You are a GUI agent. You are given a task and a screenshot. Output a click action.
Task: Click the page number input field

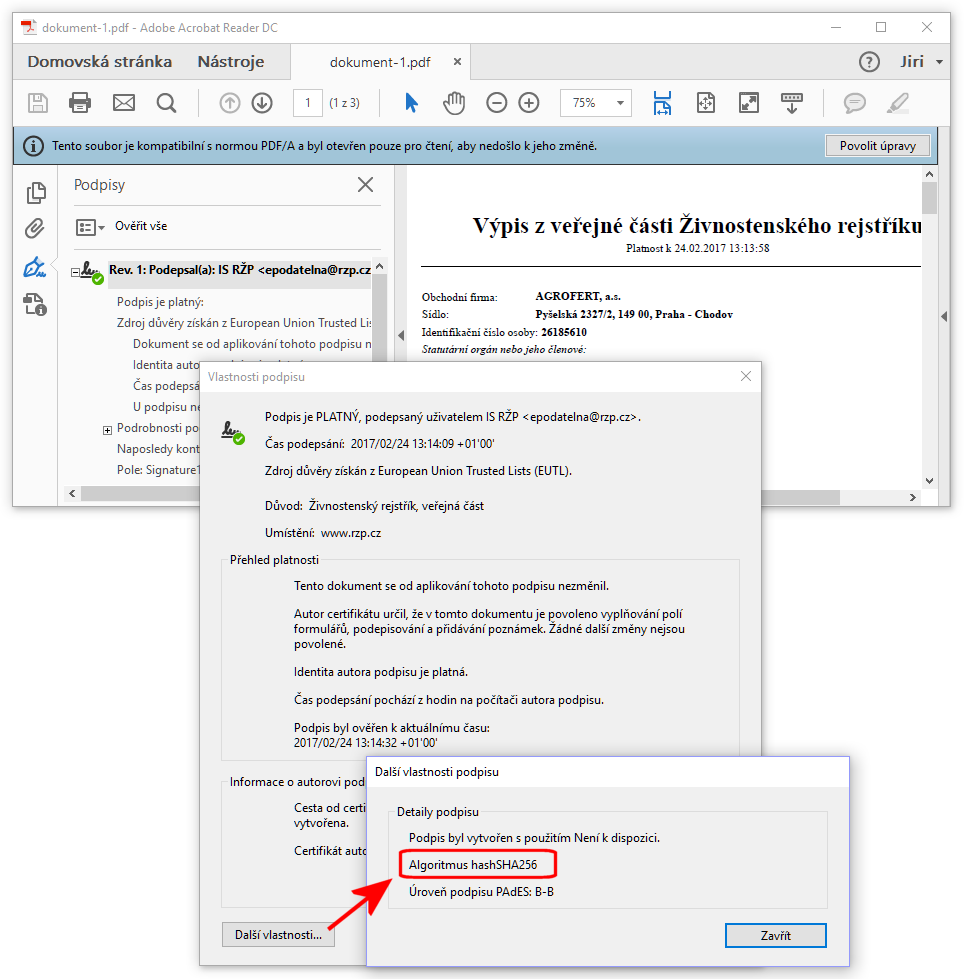[x=308, y=103]
